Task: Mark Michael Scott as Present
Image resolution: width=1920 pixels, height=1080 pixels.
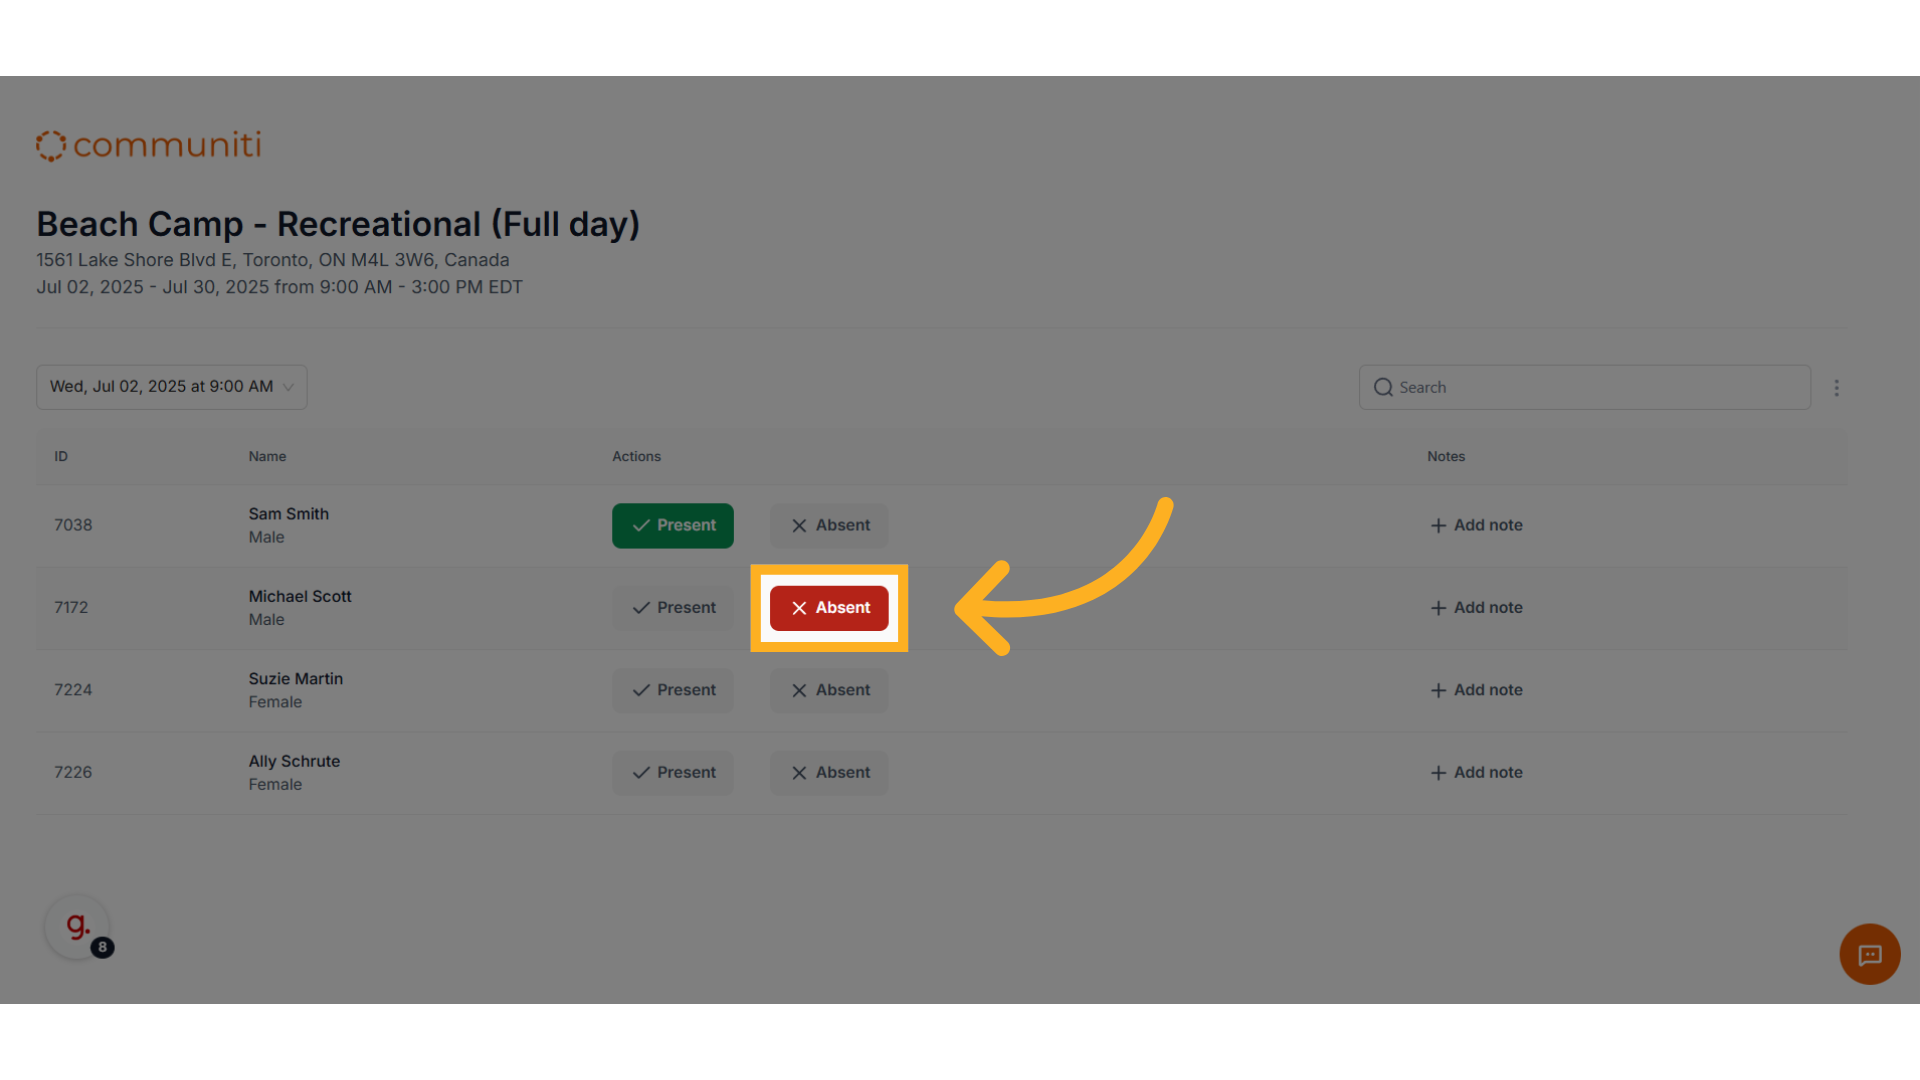Action: point(673,608)
